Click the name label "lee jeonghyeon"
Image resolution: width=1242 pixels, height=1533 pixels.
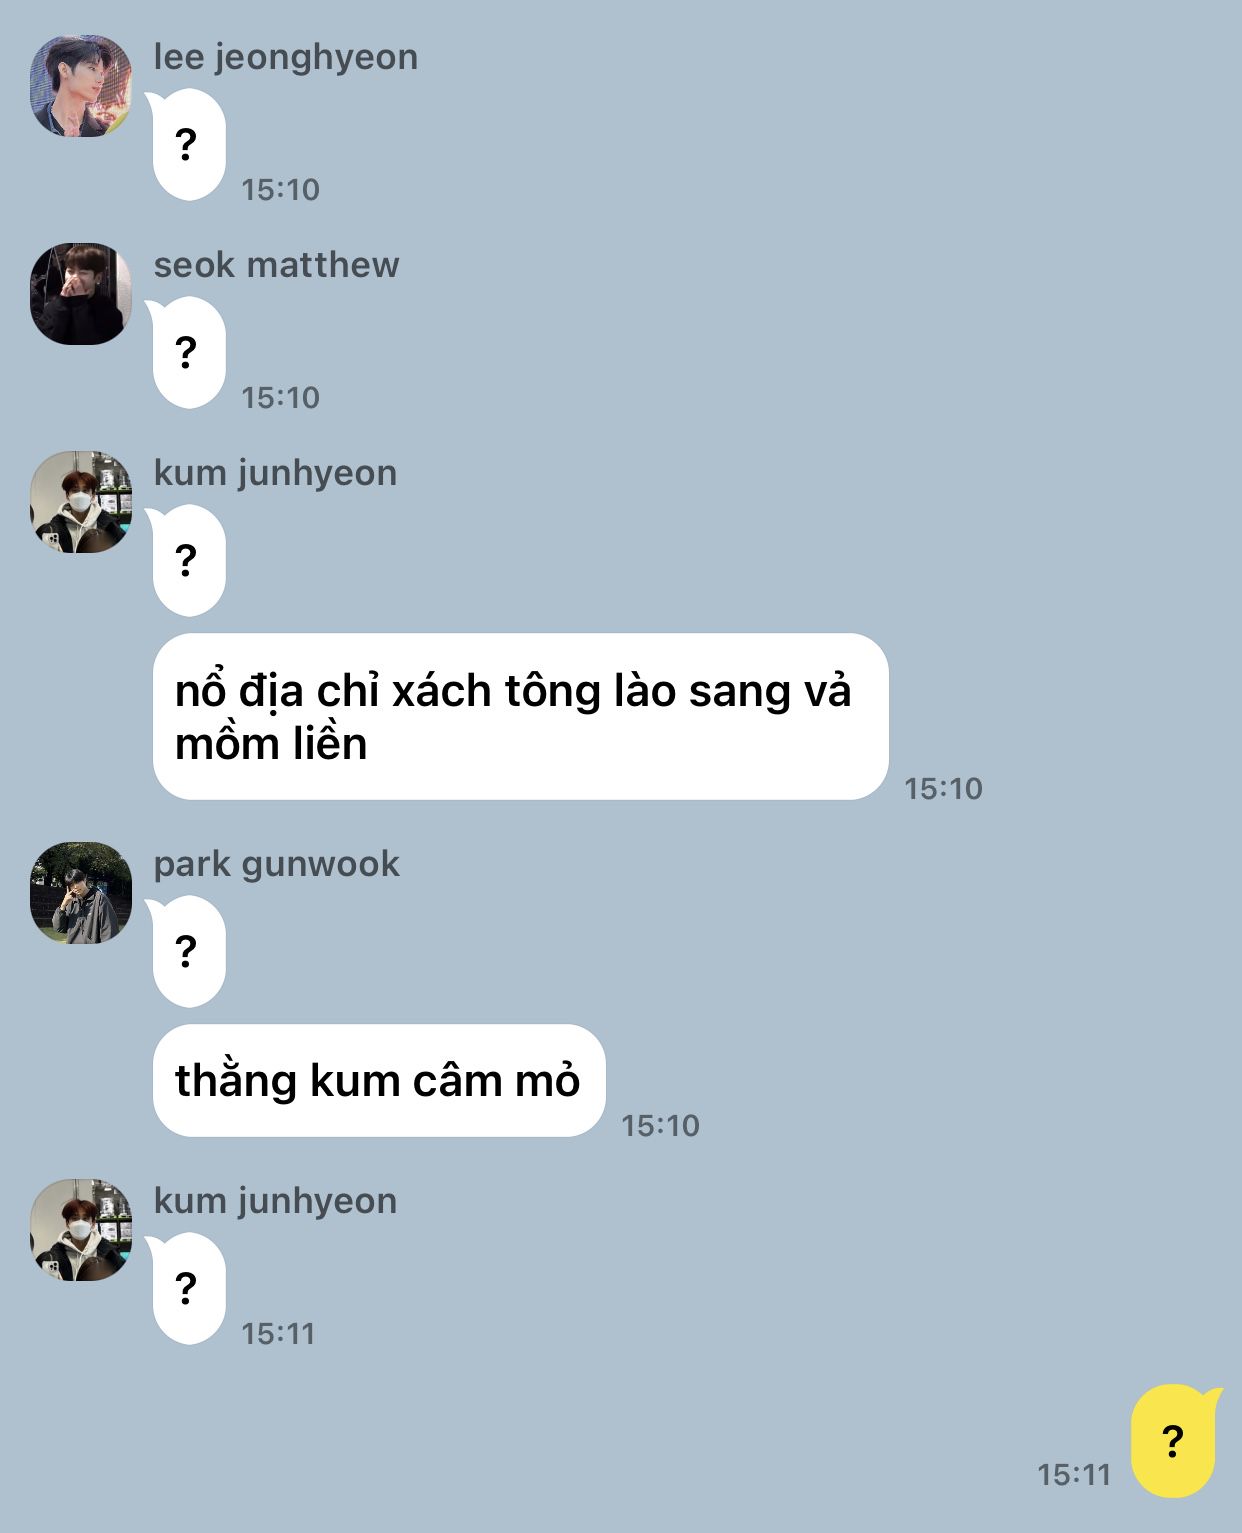[286, 57]
